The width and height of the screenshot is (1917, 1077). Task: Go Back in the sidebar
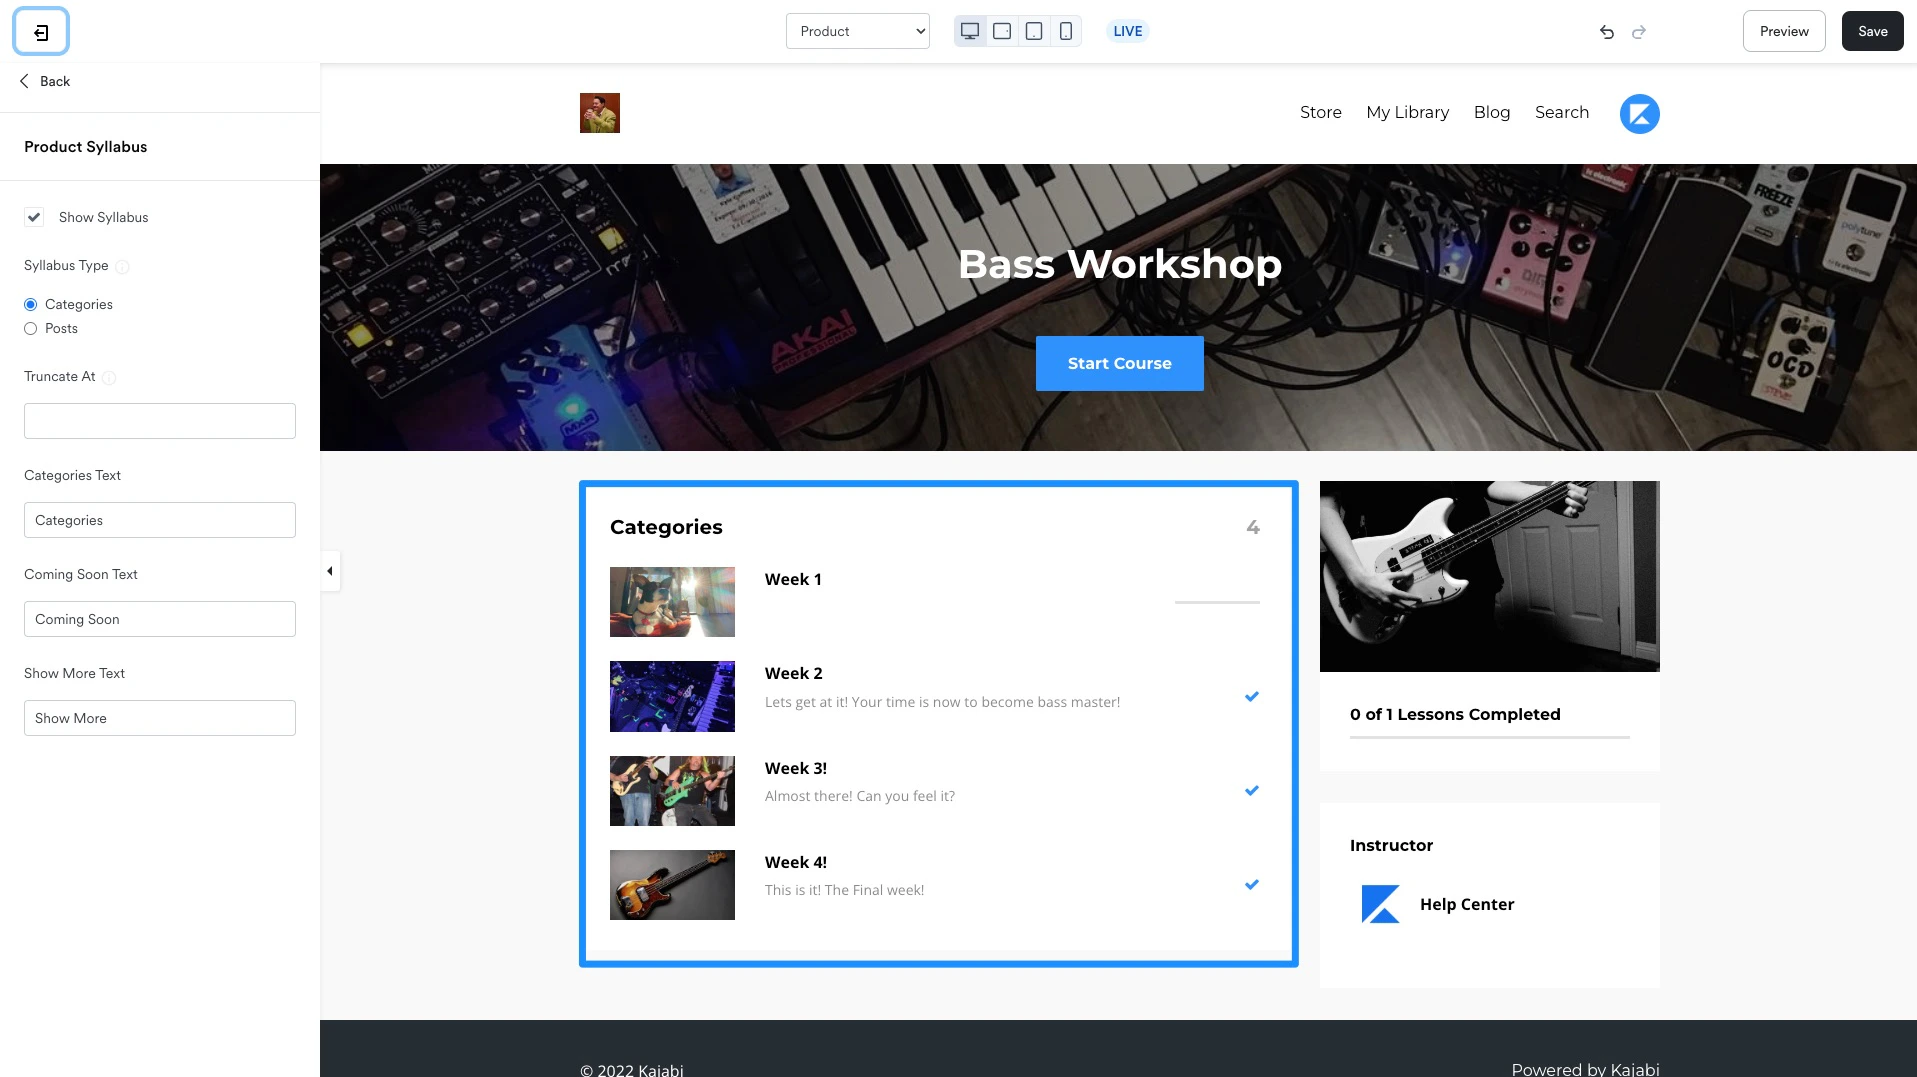pos(44,81)
